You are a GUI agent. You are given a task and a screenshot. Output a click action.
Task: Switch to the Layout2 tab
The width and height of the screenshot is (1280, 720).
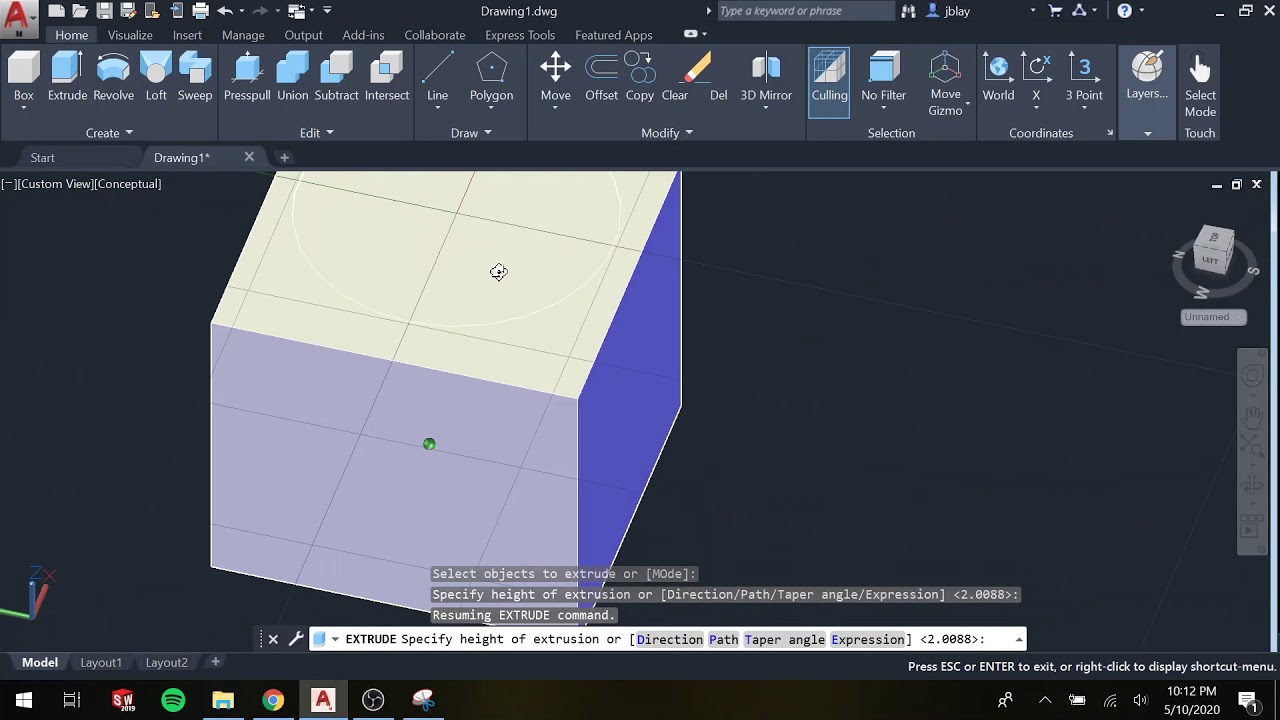pos(166,663)
